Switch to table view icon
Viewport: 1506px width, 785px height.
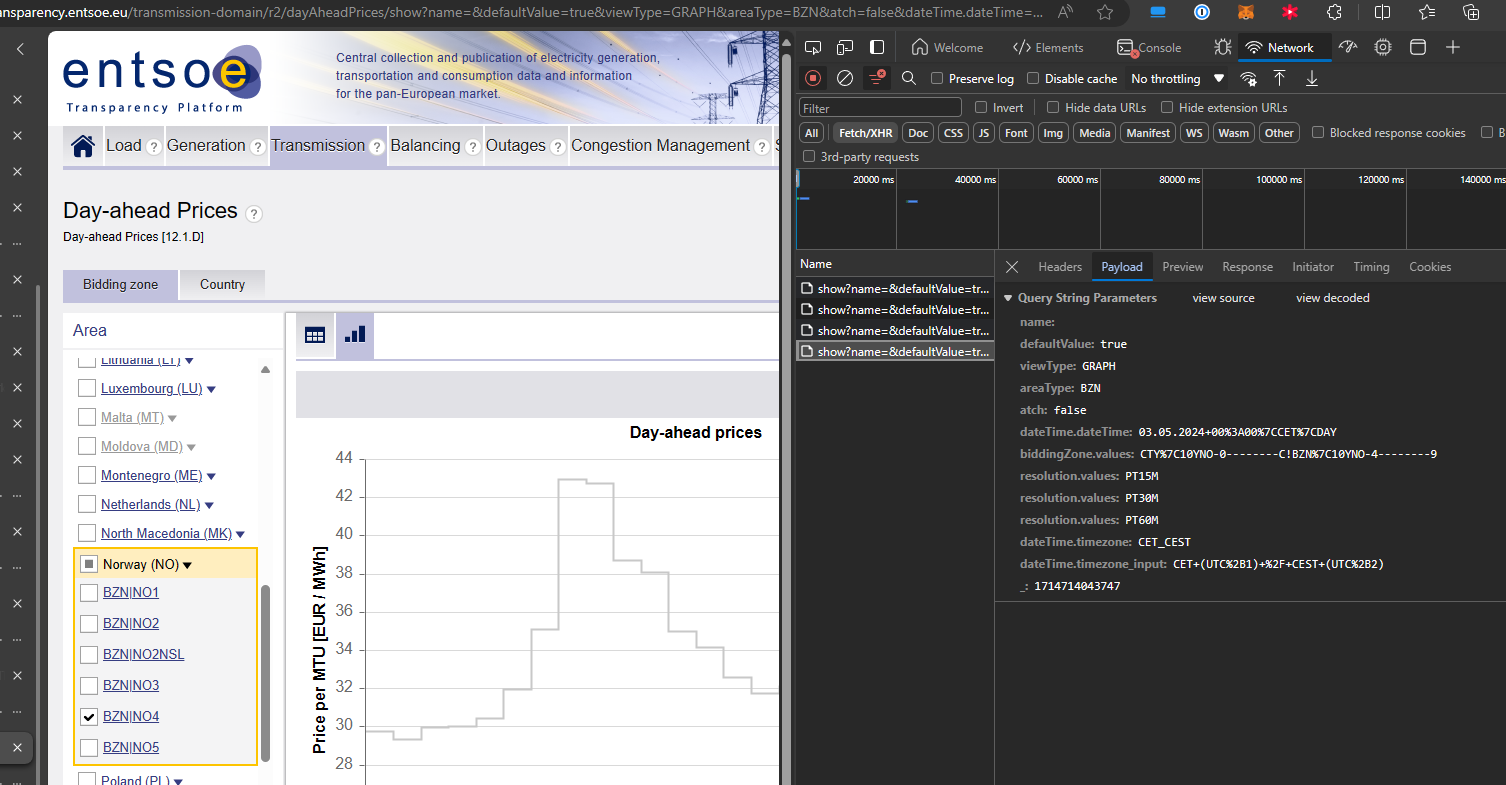pos(315,335)
